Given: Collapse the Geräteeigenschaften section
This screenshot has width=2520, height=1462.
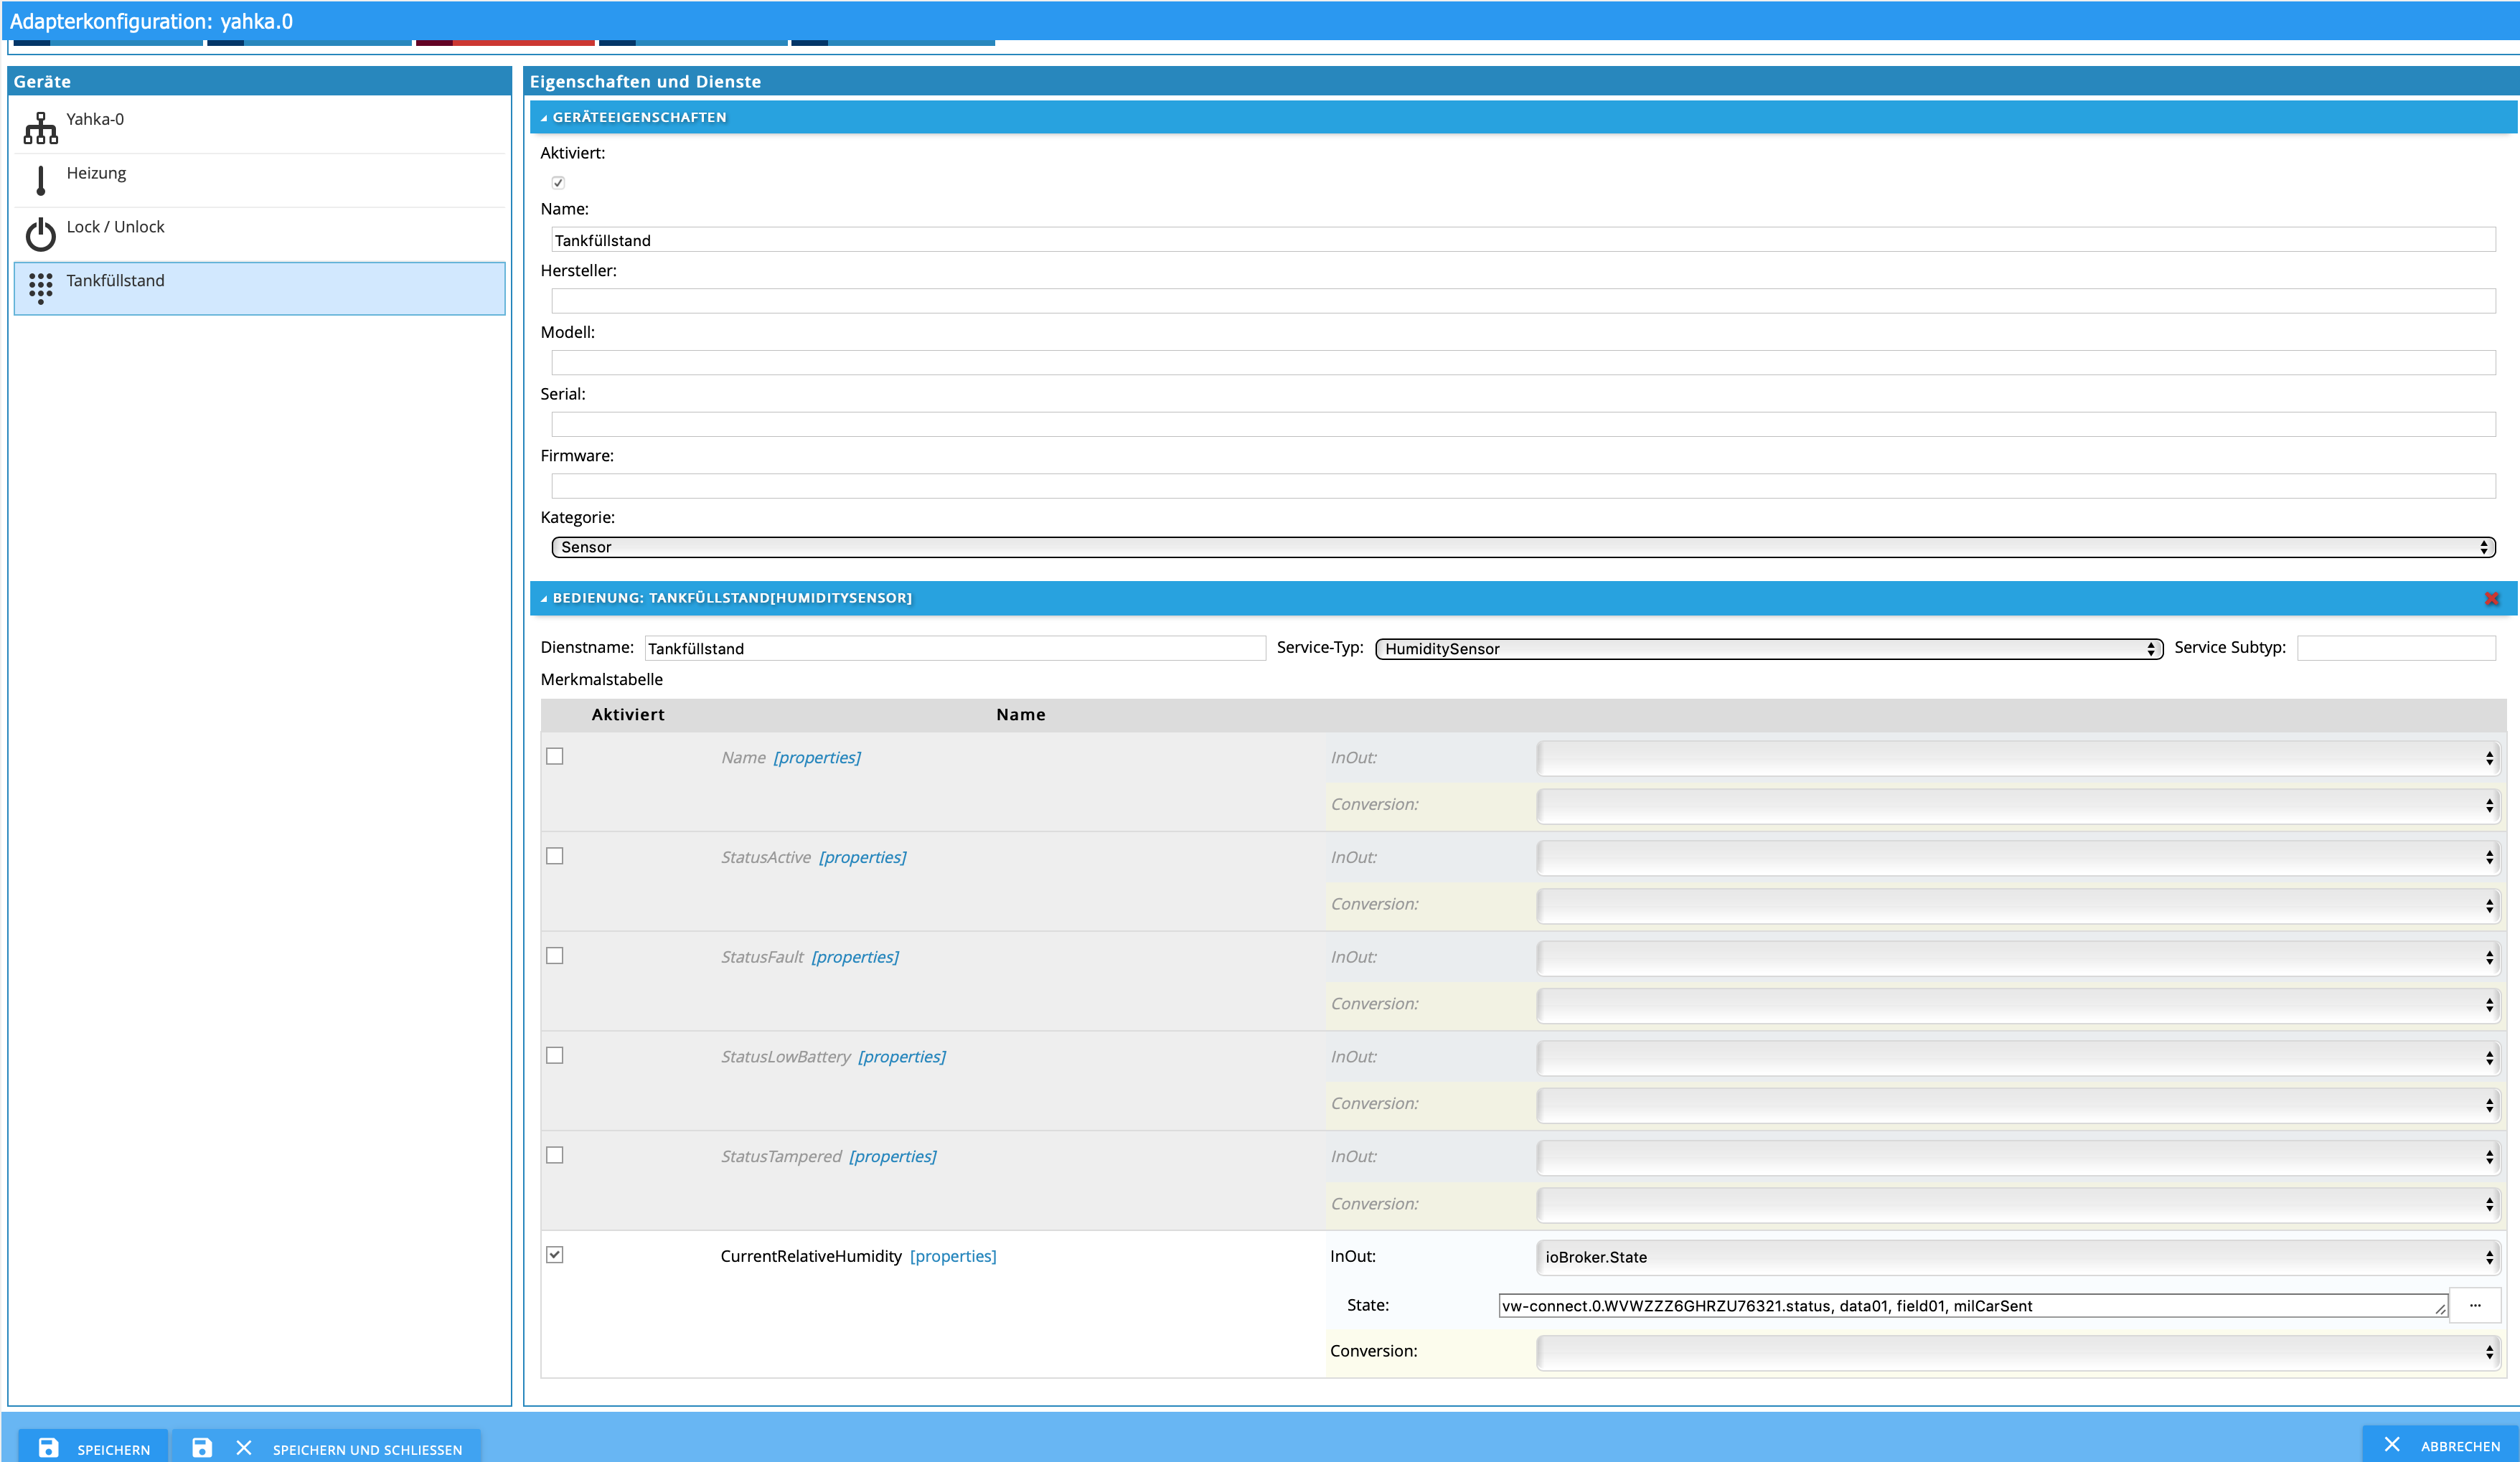Looking at the screenshot, I should [x=639, y=117].
